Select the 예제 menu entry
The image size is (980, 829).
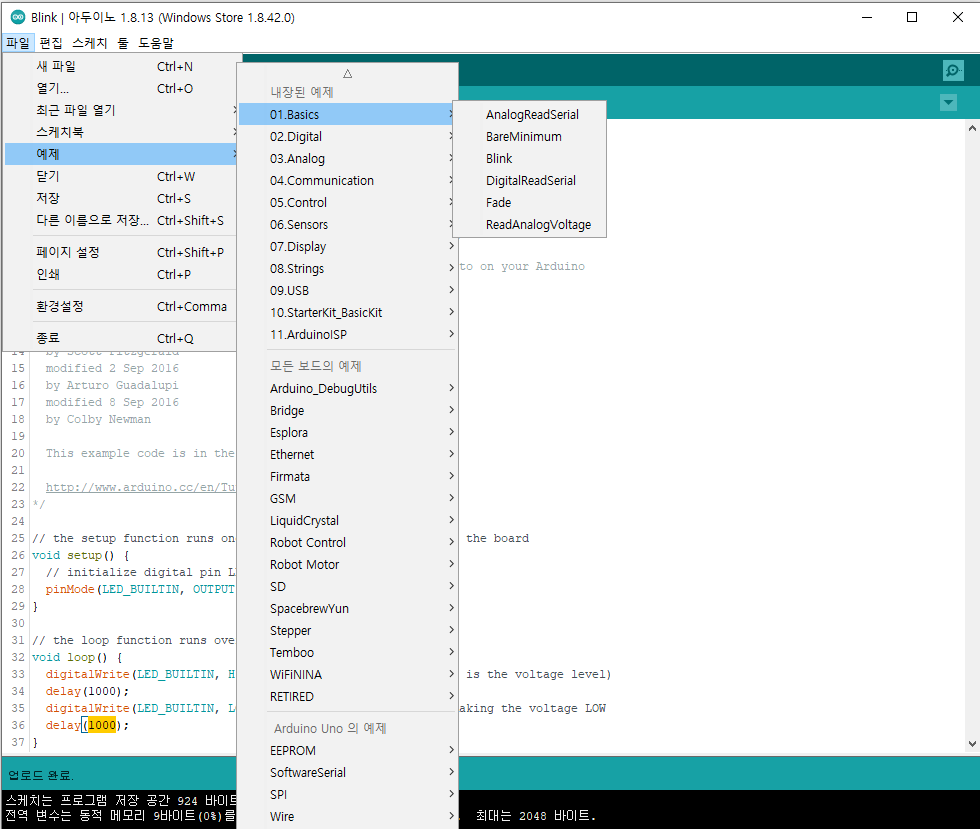(121, 154)
